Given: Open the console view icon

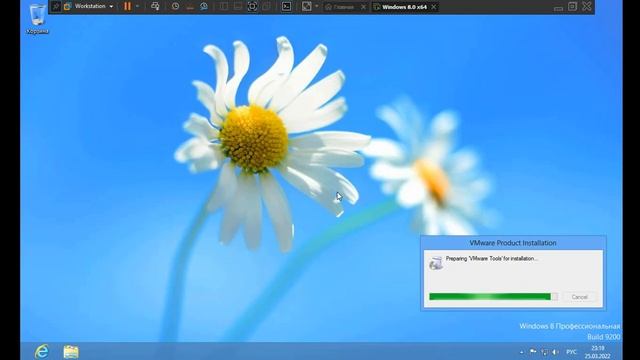Looking at the screenshot, I should pyautogui.click(x=287, y=7).
